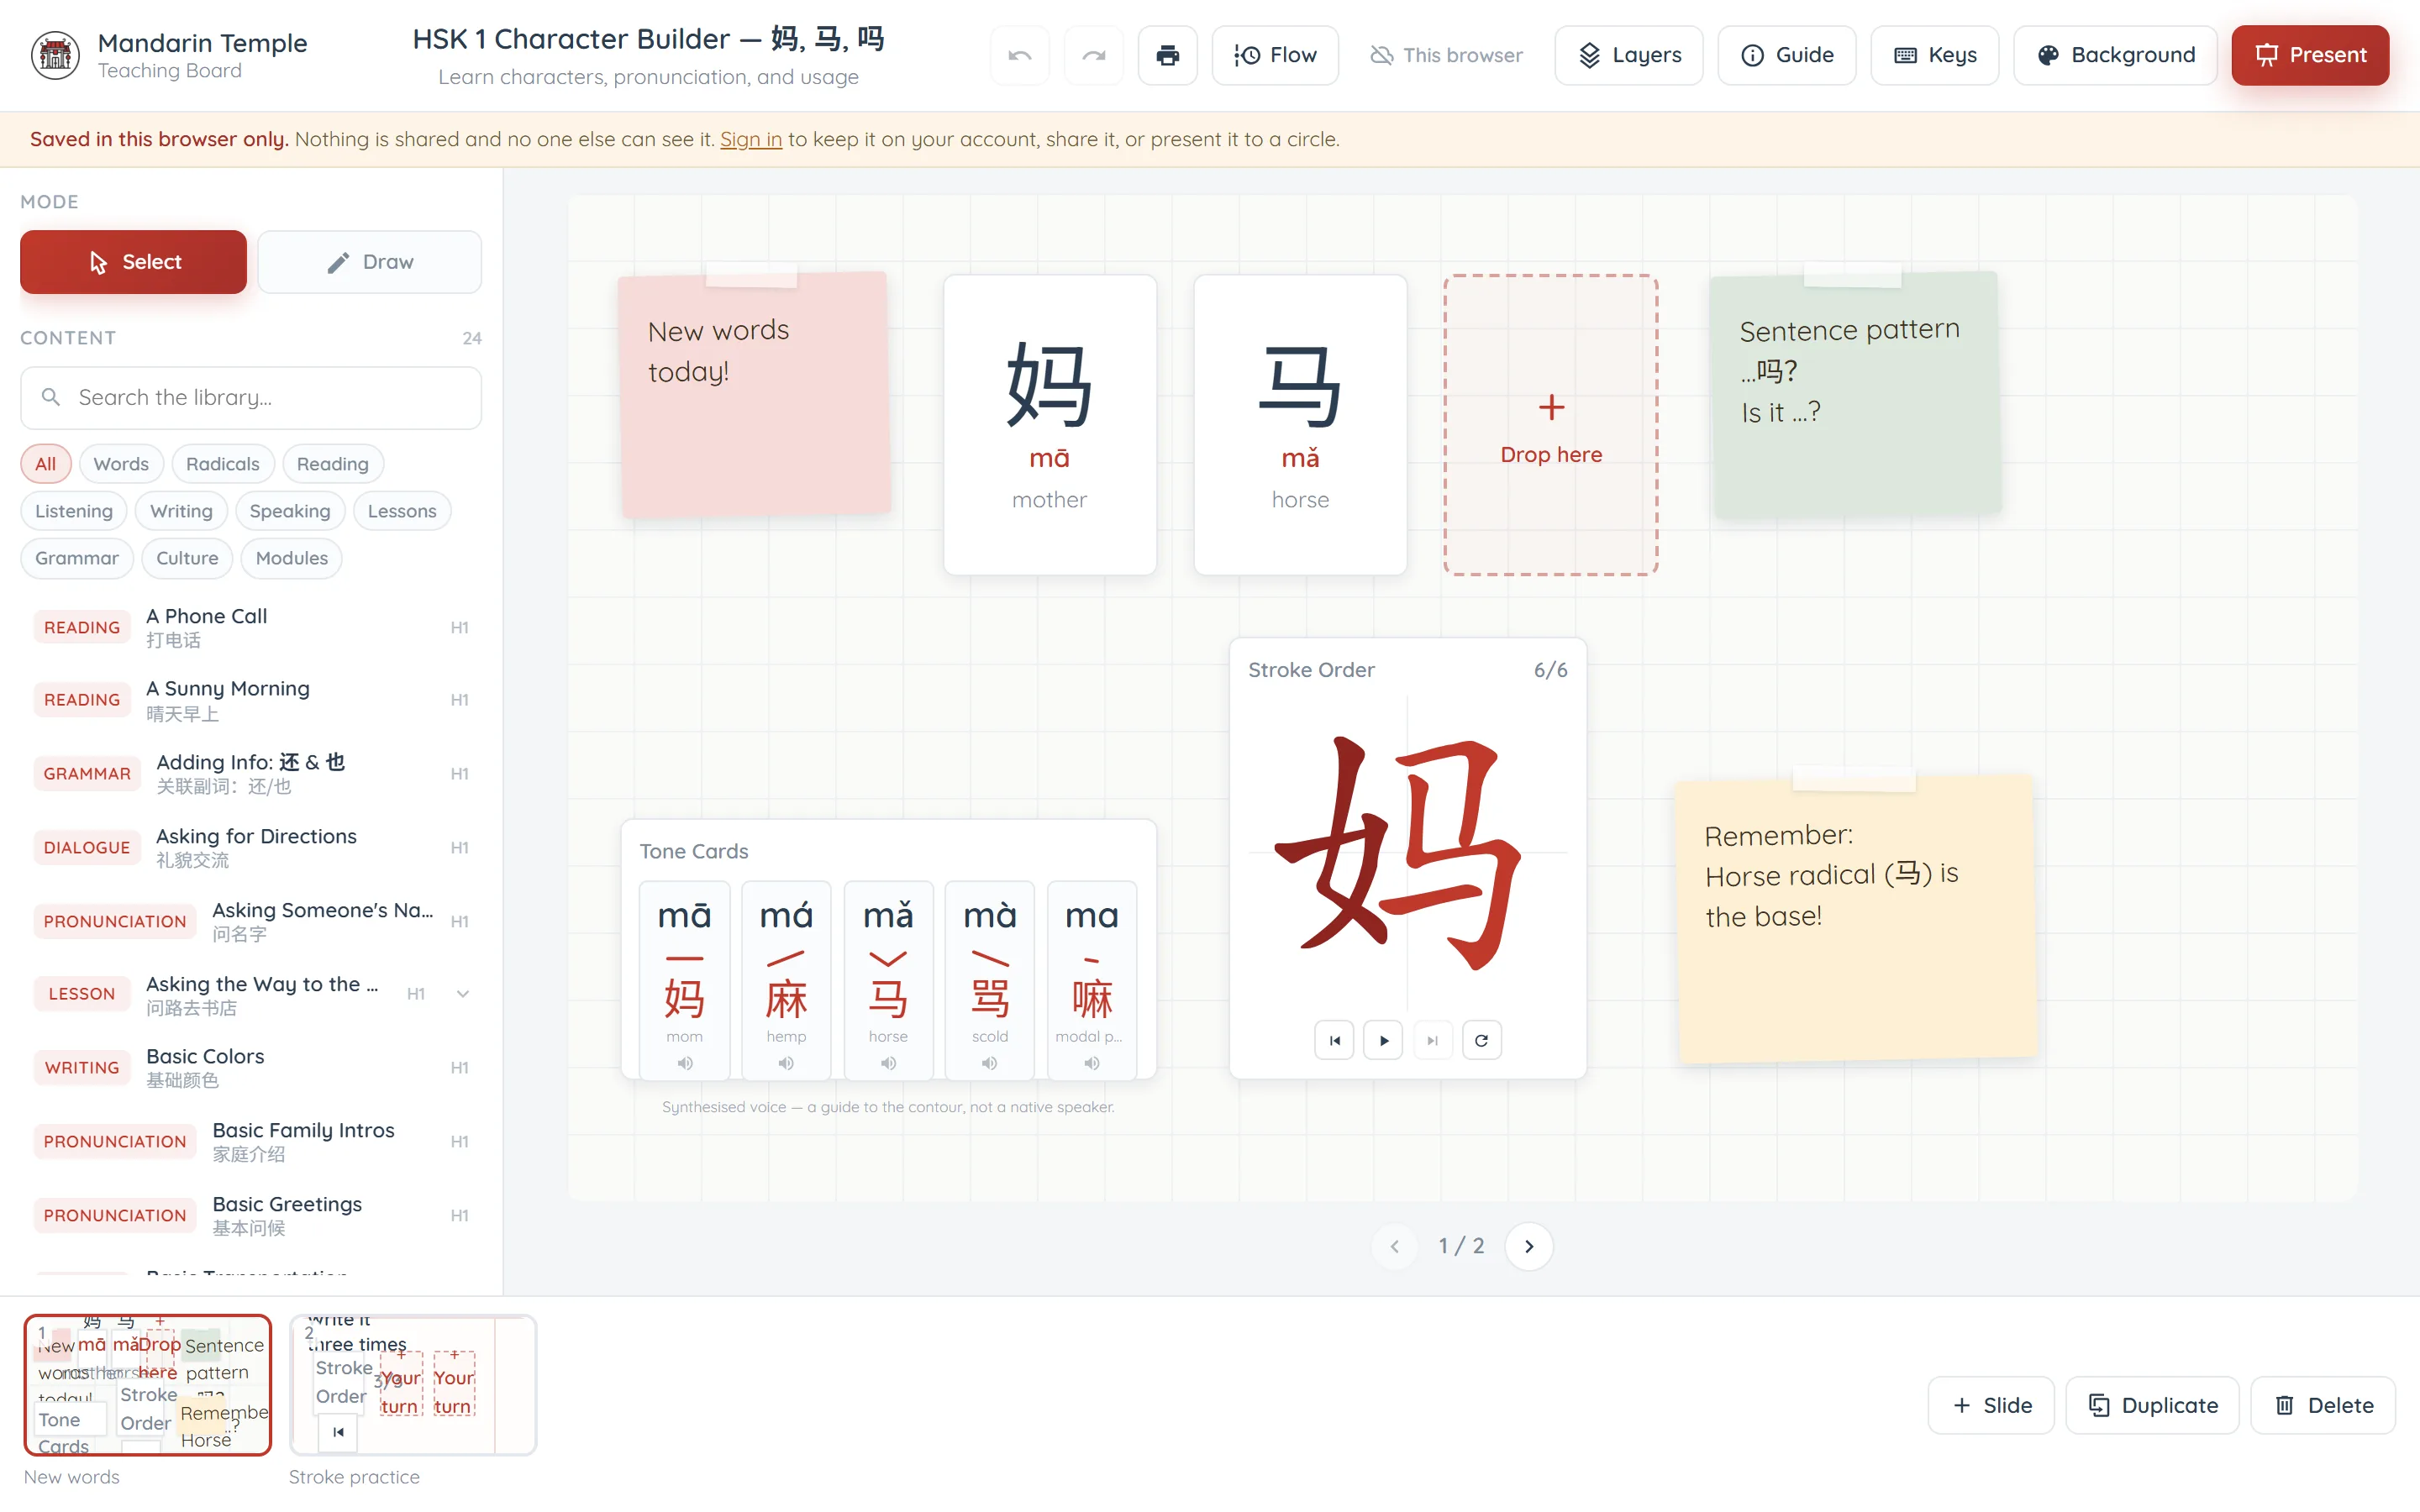Filter library by Words

point(121,464)
